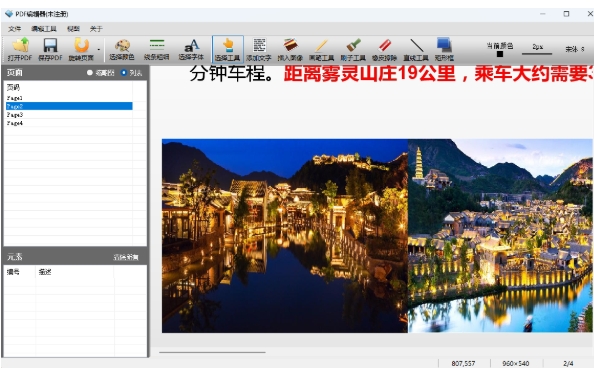Open the color palette selection tool
This screenshot has width=594, height=369.
click(122, 49)
